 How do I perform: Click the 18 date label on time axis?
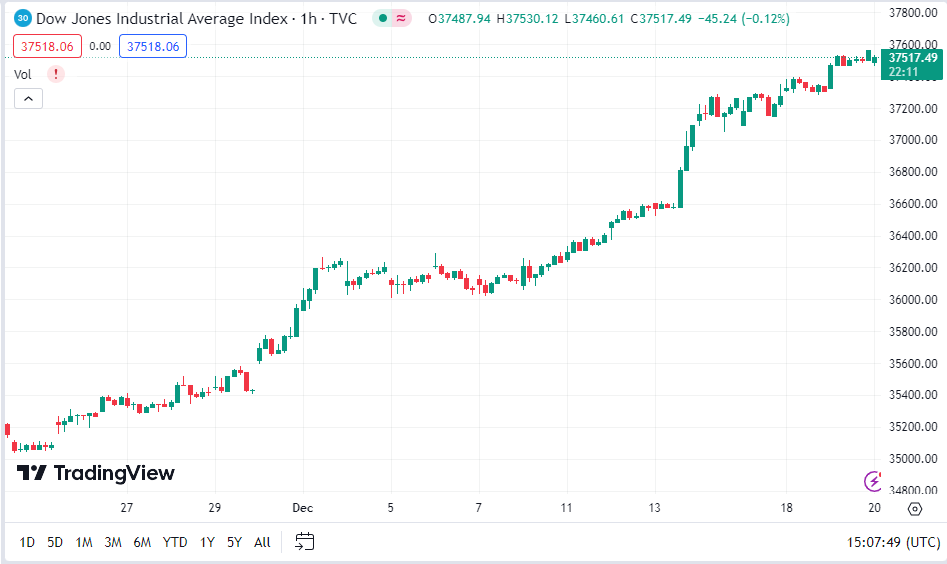(x=786, y=508)
